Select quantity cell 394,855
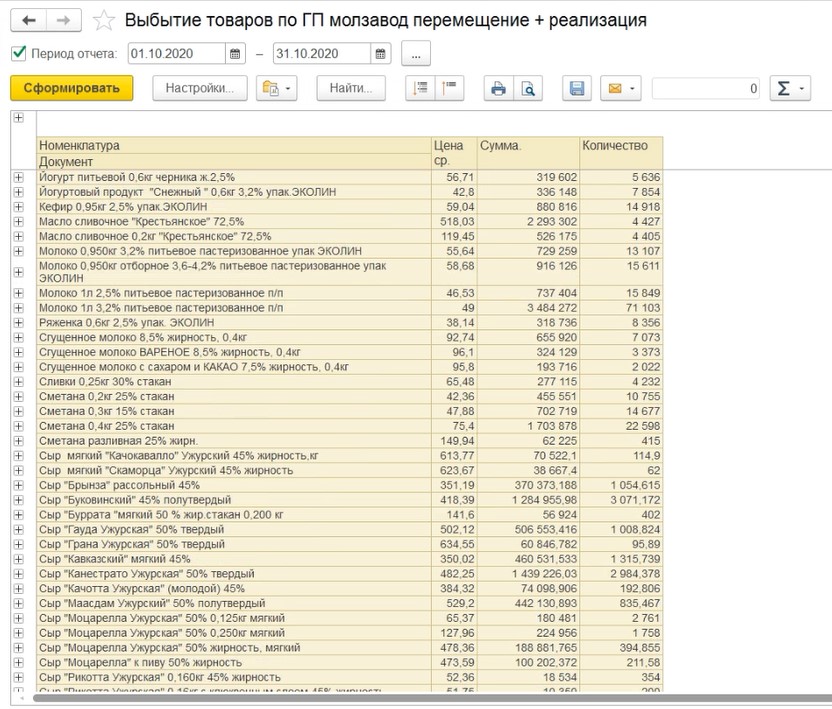This screenshot has width=832, height=709. coord(621,648)
